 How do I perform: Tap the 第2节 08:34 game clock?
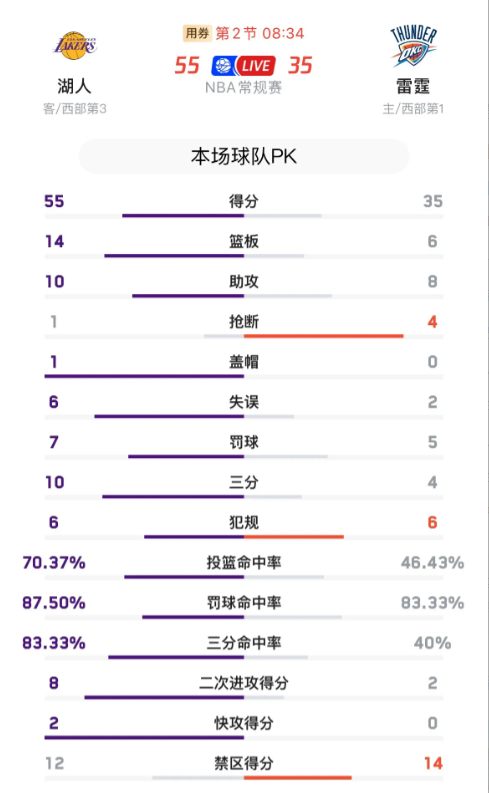coord(260,33)
